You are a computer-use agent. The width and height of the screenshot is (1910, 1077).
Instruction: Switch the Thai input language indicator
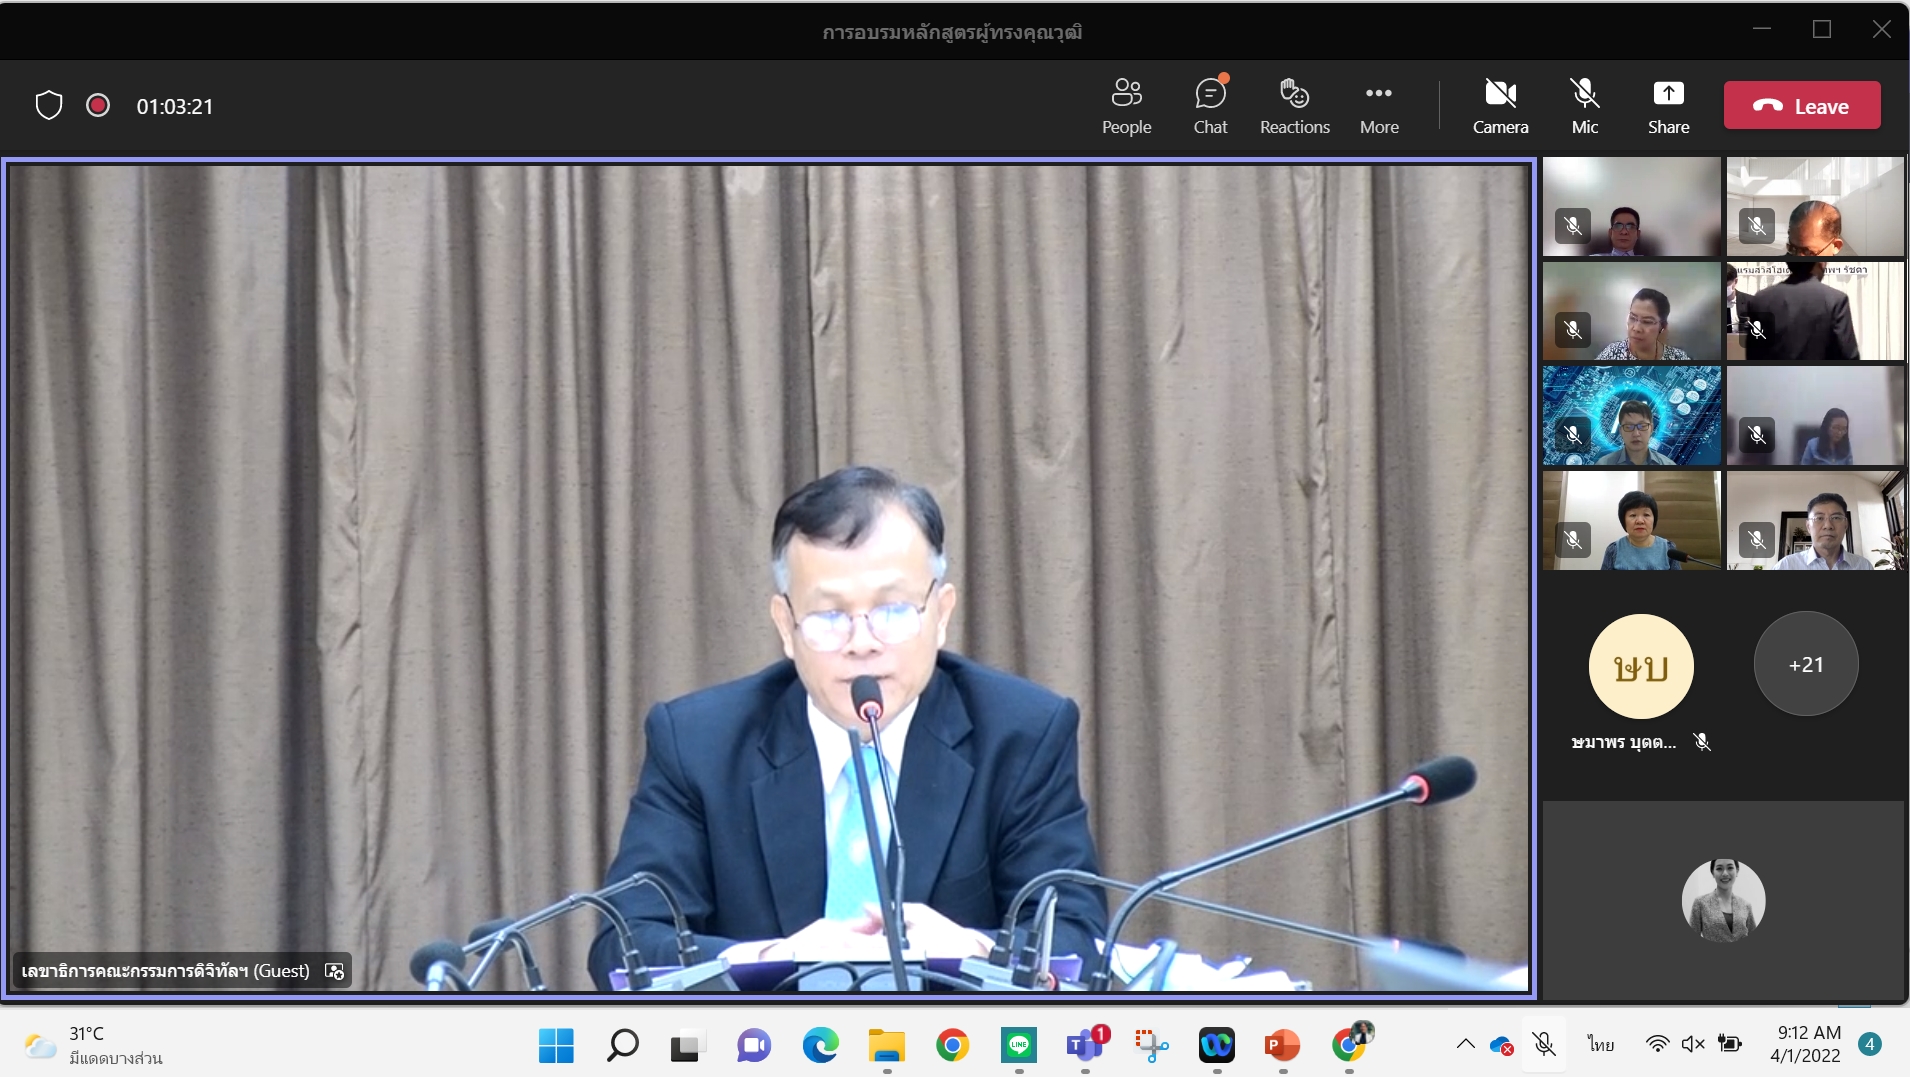tap(1600, 1044)
